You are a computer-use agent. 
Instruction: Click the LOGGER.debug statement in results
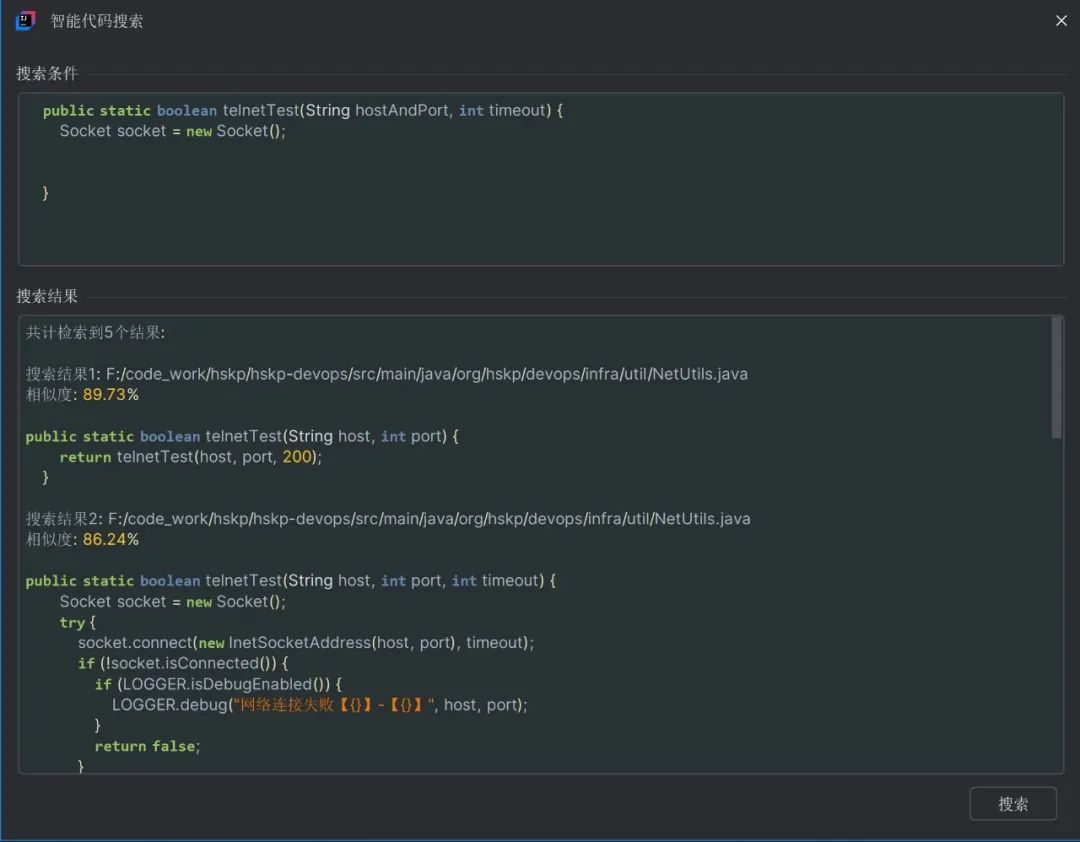[318, 705]
